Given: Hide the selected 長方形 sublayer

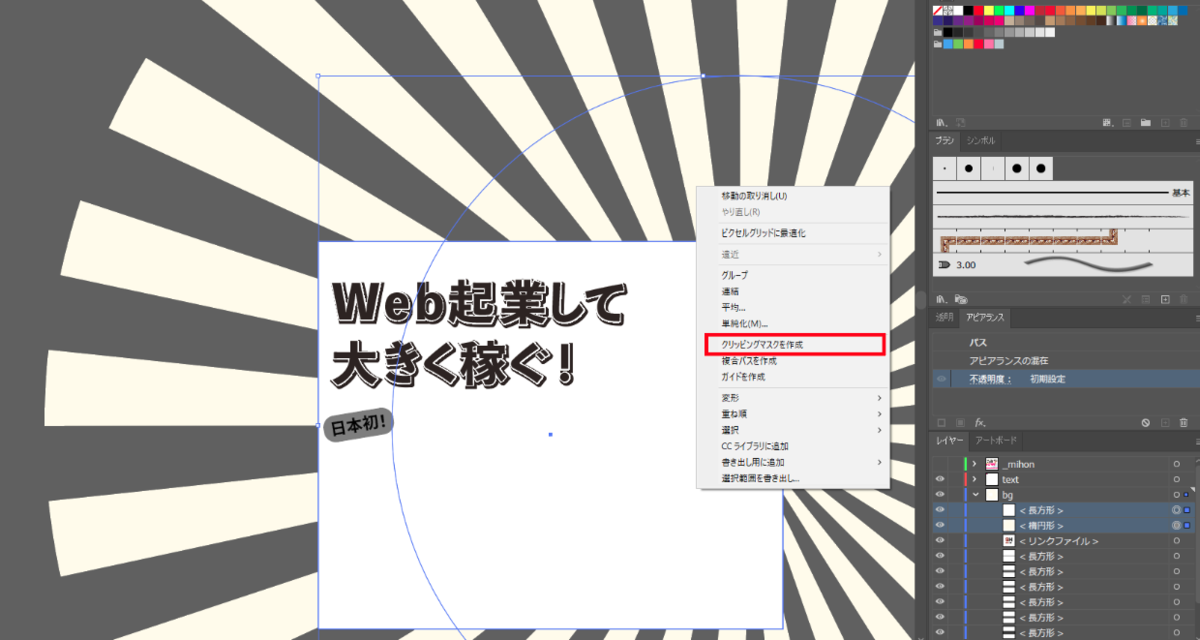Looking at the screenshot, I should pyautogui.click(x=940, y=510).
